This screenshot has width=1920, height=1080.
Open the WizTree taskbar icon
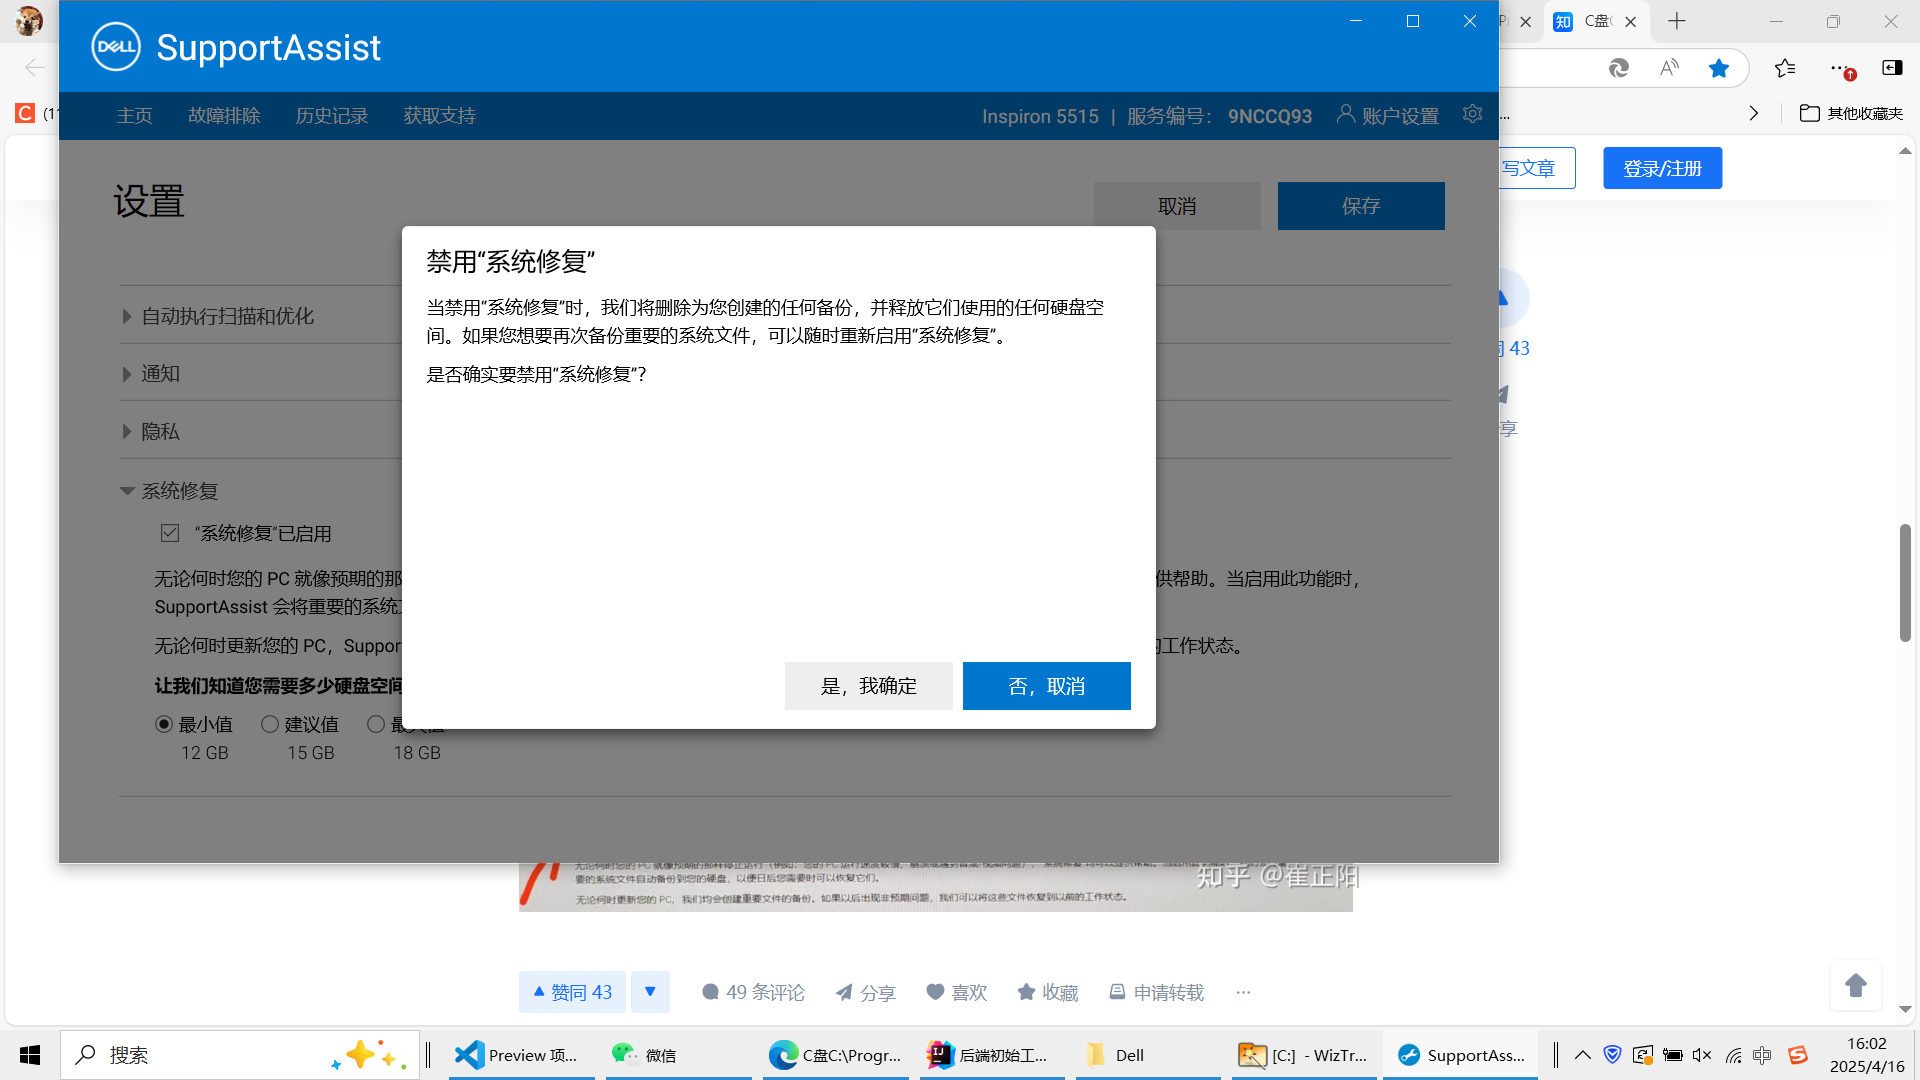tap(1302, 1055)
